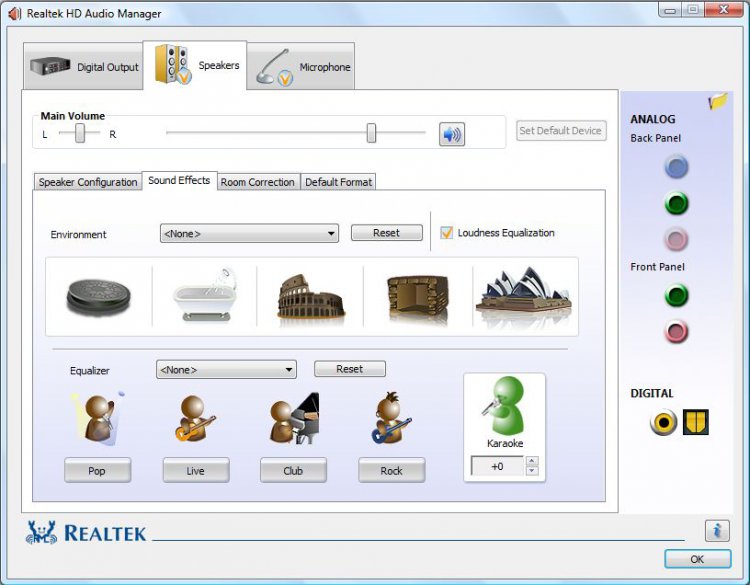
Task: Click the green Karaoke singer icon
Action: coord(505,406)
